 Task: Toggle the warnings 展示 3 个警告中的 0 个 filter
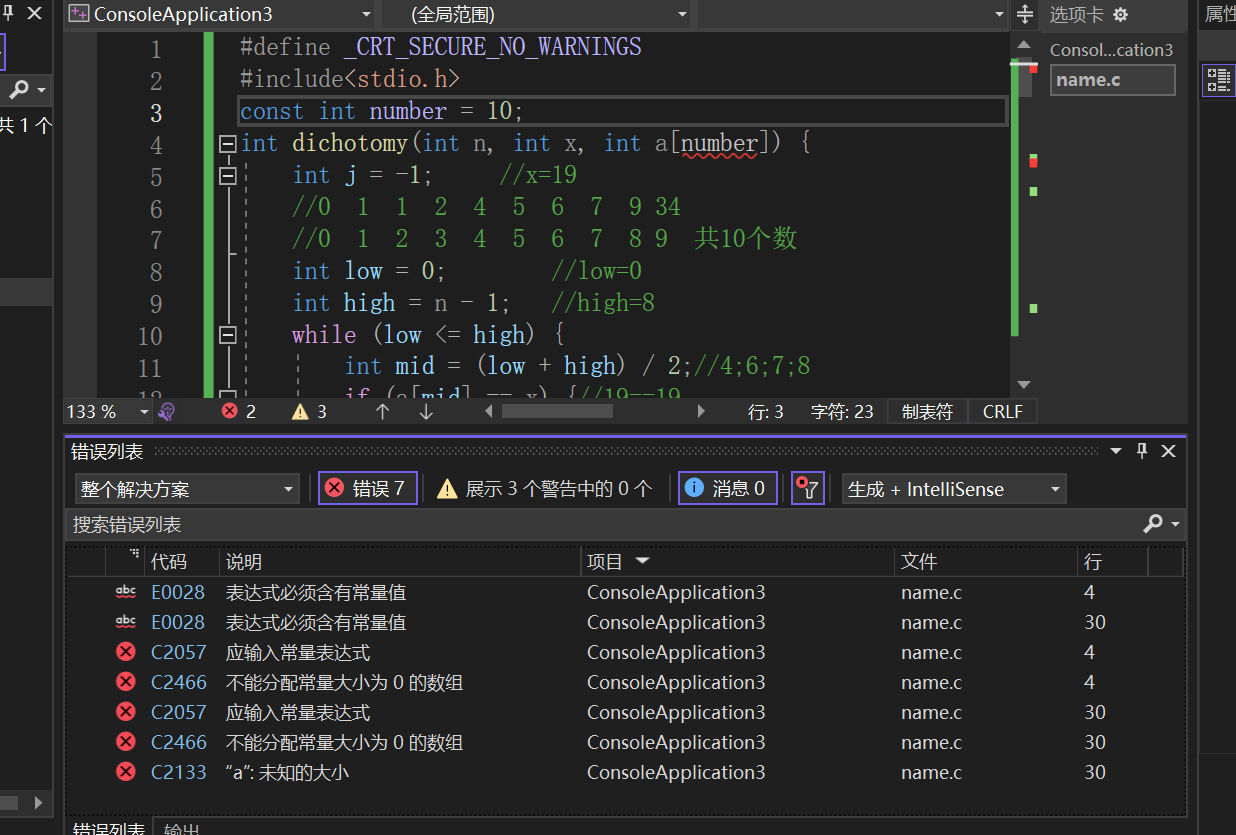[544, 488]
